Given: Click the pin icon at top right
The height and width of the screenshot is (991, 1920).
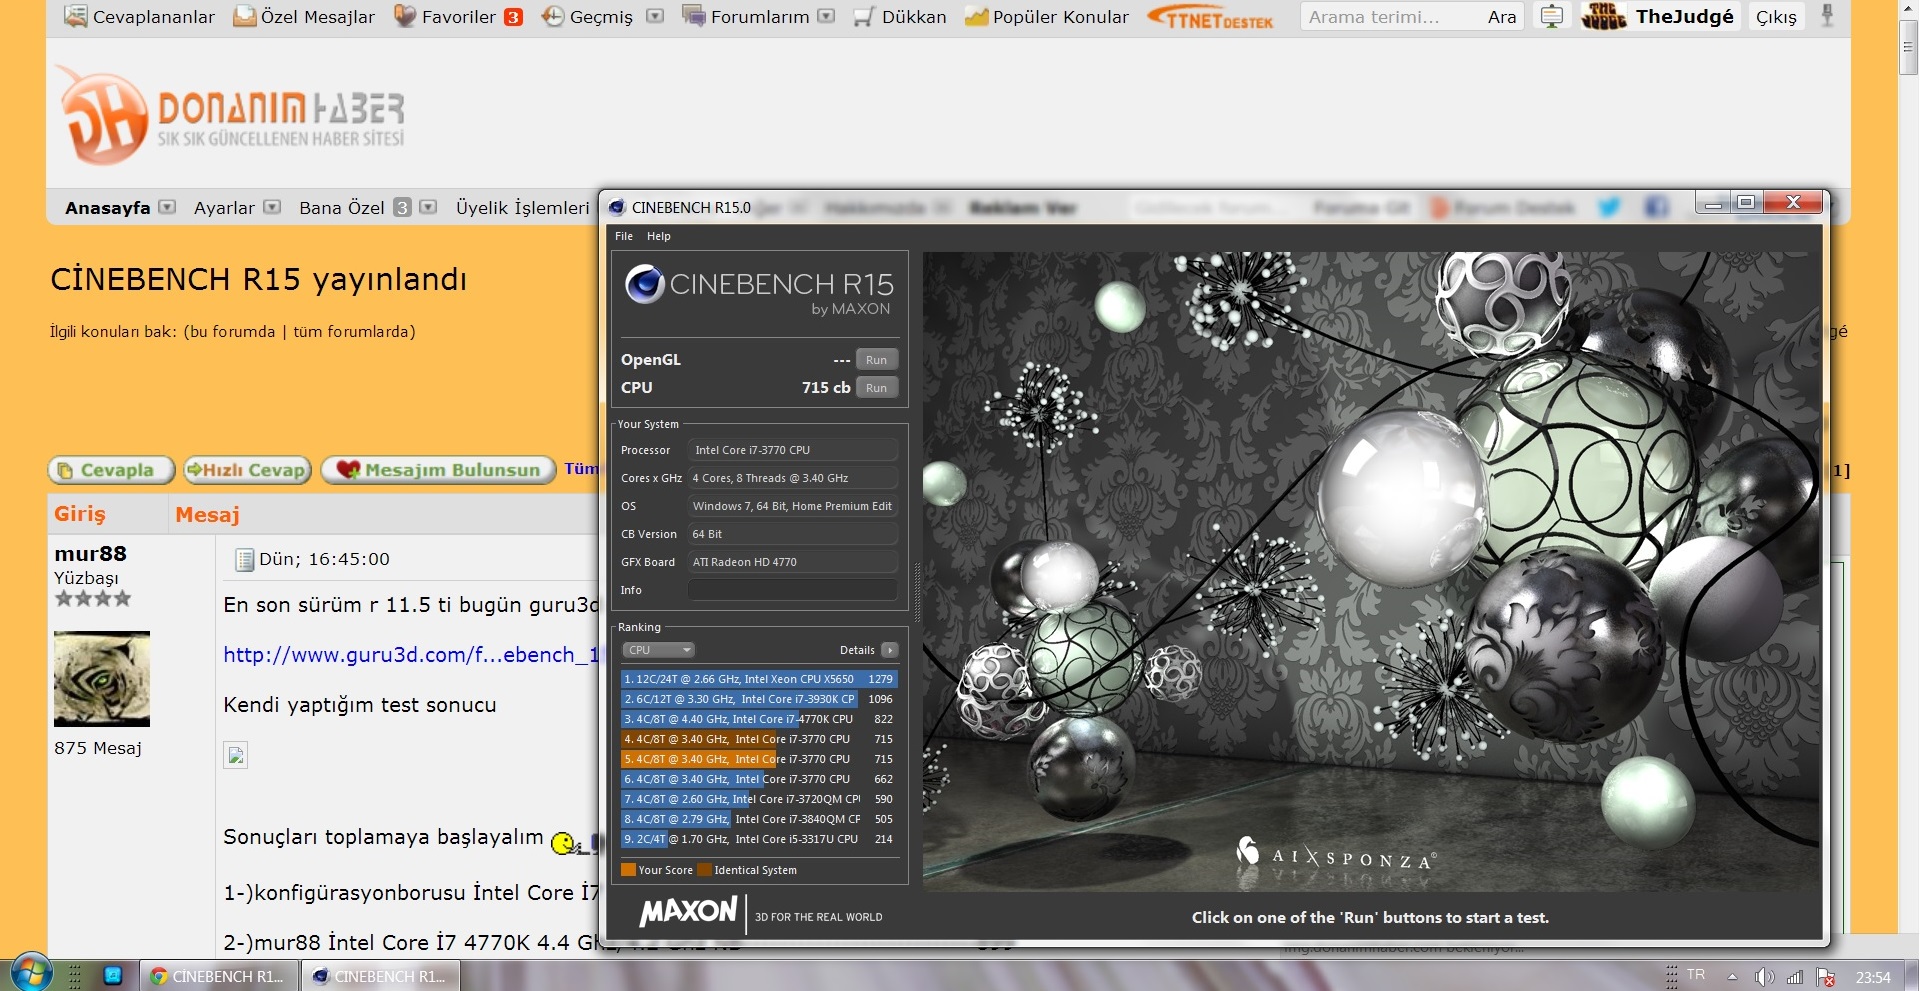Looking at the screenshot, I should coord(1827,16).
